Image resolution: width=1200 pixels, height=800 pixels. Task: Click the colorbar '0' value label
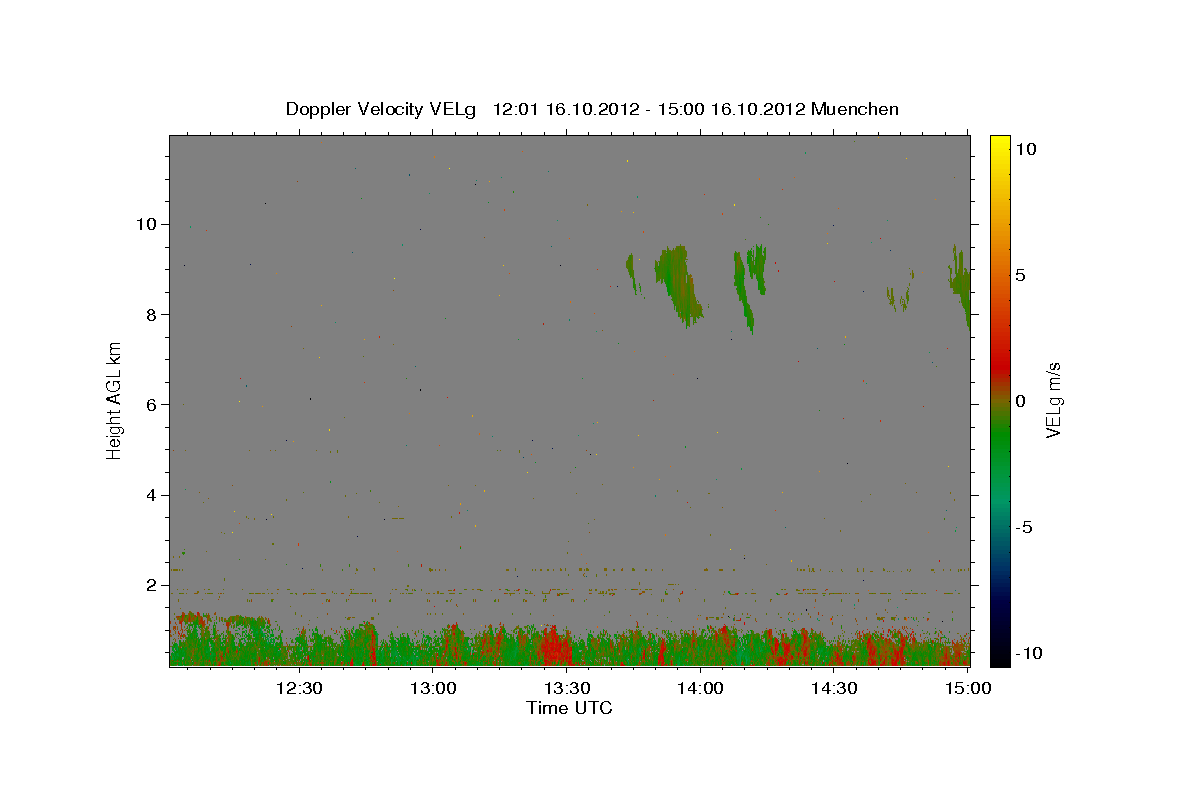click(1020, 401)
